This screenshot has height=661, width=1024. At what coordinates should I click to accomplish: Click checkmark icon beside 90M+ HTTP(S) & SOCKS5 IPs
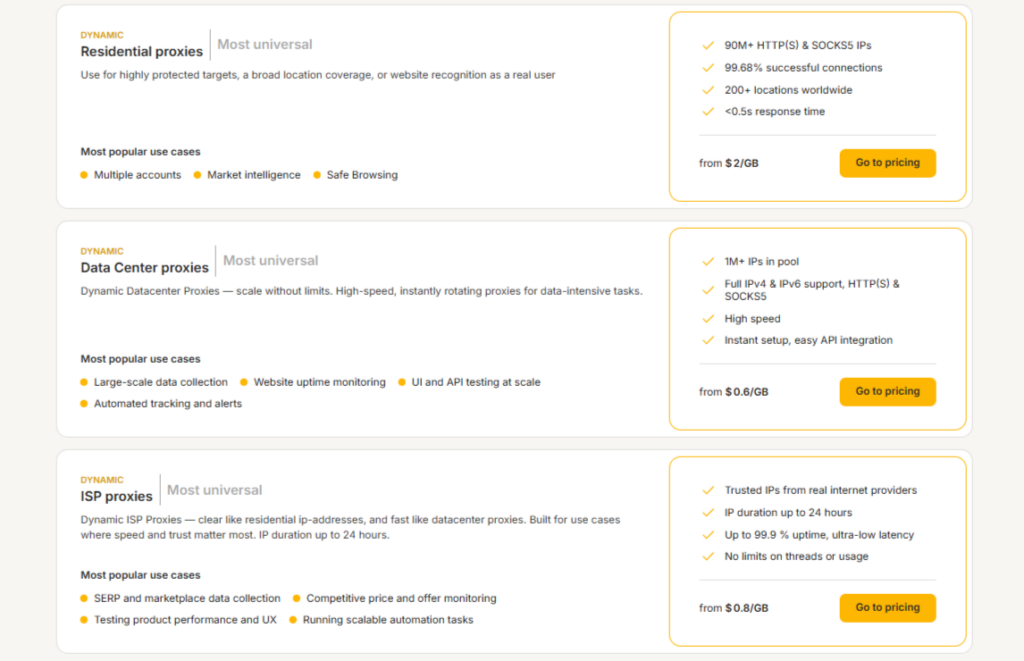pyautogui.click(x=708, y=46)
